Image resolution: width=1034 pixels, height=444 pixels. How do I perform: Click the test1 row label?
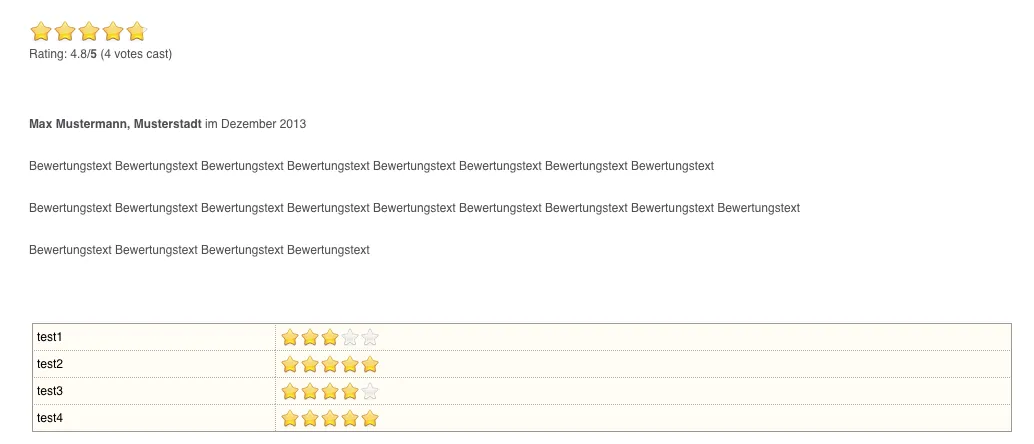tap(49, 337)
